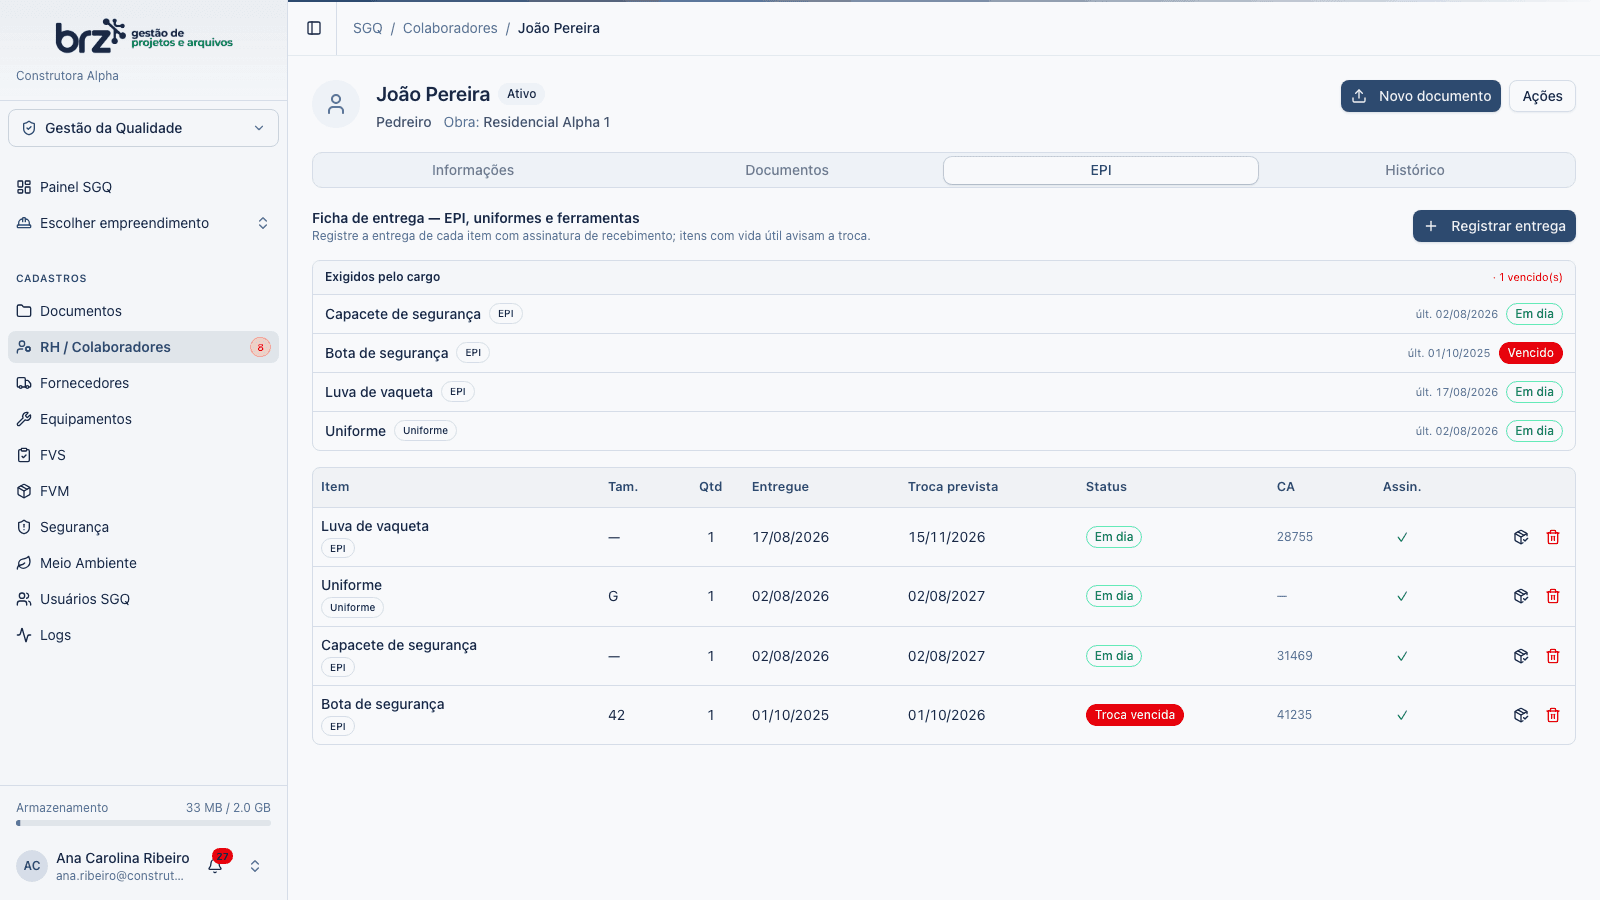
Task: Click the '1 vencido(s)' indicator
Action: pyautogui.click(x=1528, y=277)
